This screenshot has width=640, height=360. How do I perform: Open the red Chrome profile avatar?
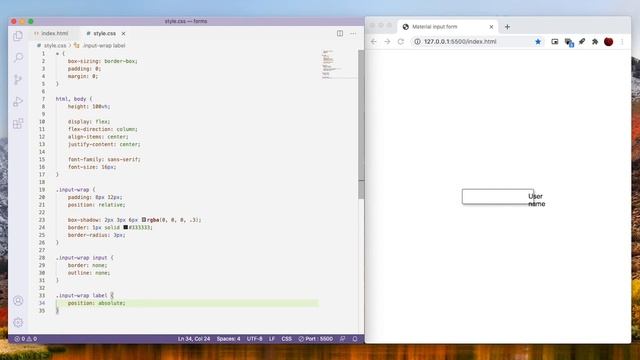[x=608, y=42]
